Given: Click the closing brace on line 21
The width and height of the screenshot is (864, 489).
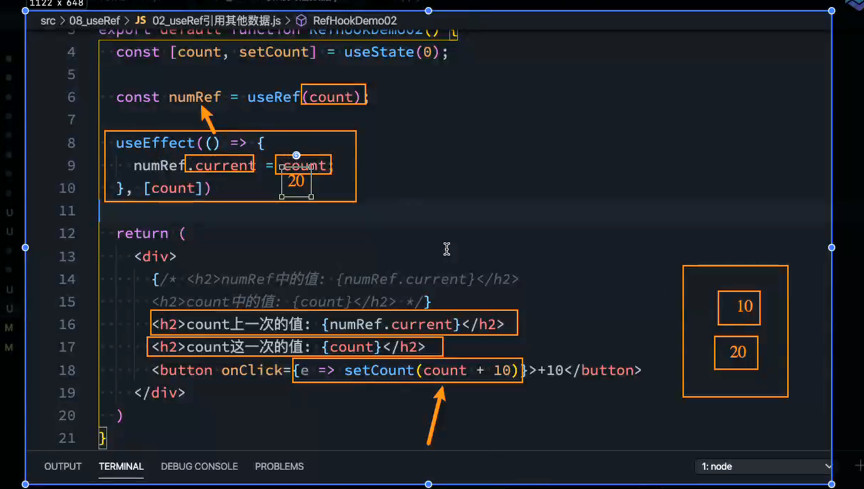Looking at the screenshot, I should pyautogui.click(x=102, y=438).
